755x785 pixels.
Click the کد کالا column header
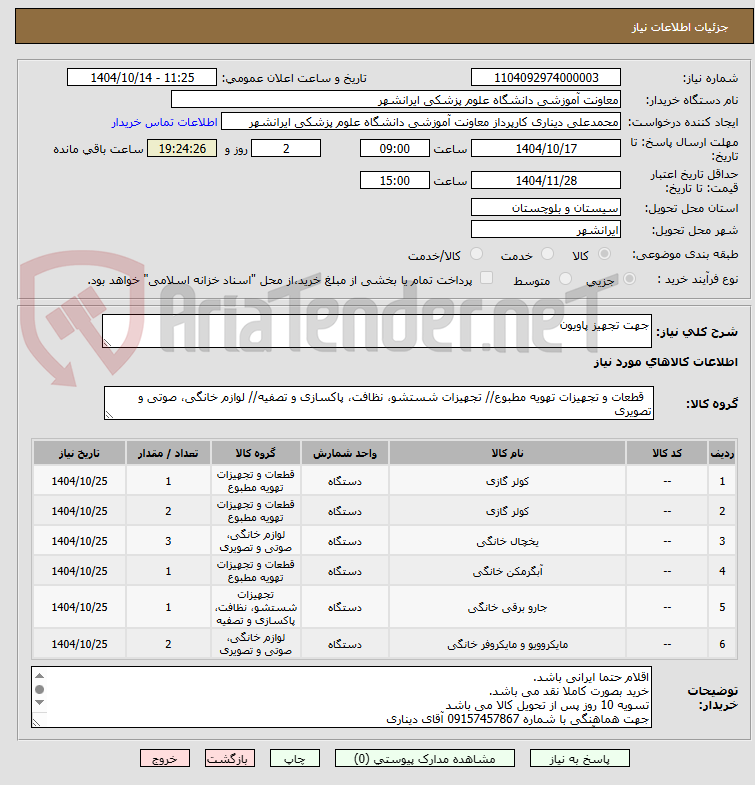(x=667, y=453)
